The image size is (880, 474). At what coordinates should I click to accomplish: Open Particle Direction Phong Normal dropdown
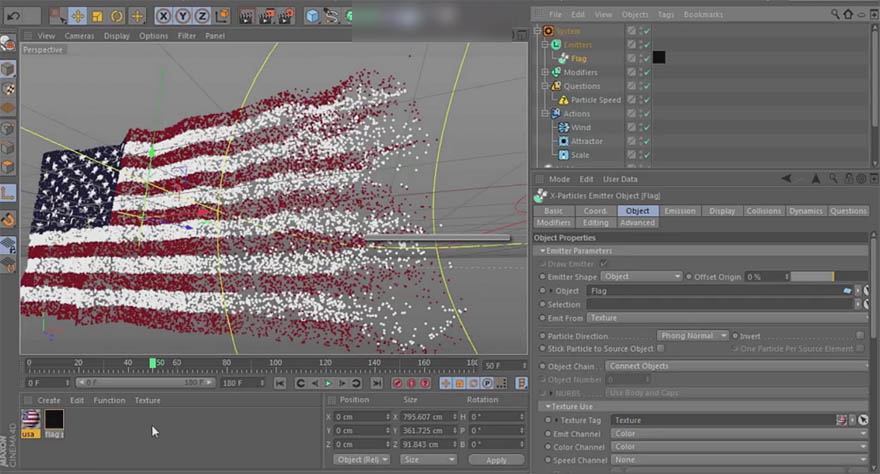click(x=693, y=335)
